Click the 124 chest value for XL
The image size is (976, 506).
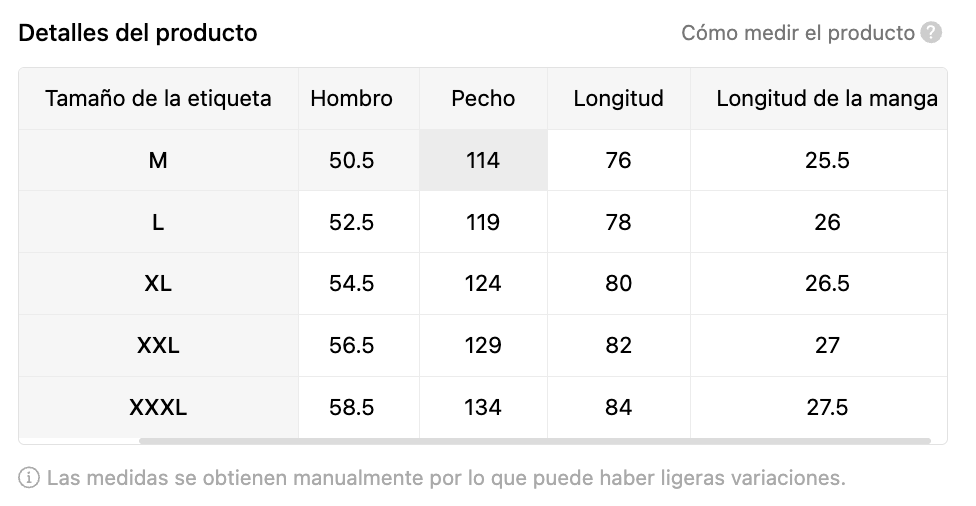point(483,284)
